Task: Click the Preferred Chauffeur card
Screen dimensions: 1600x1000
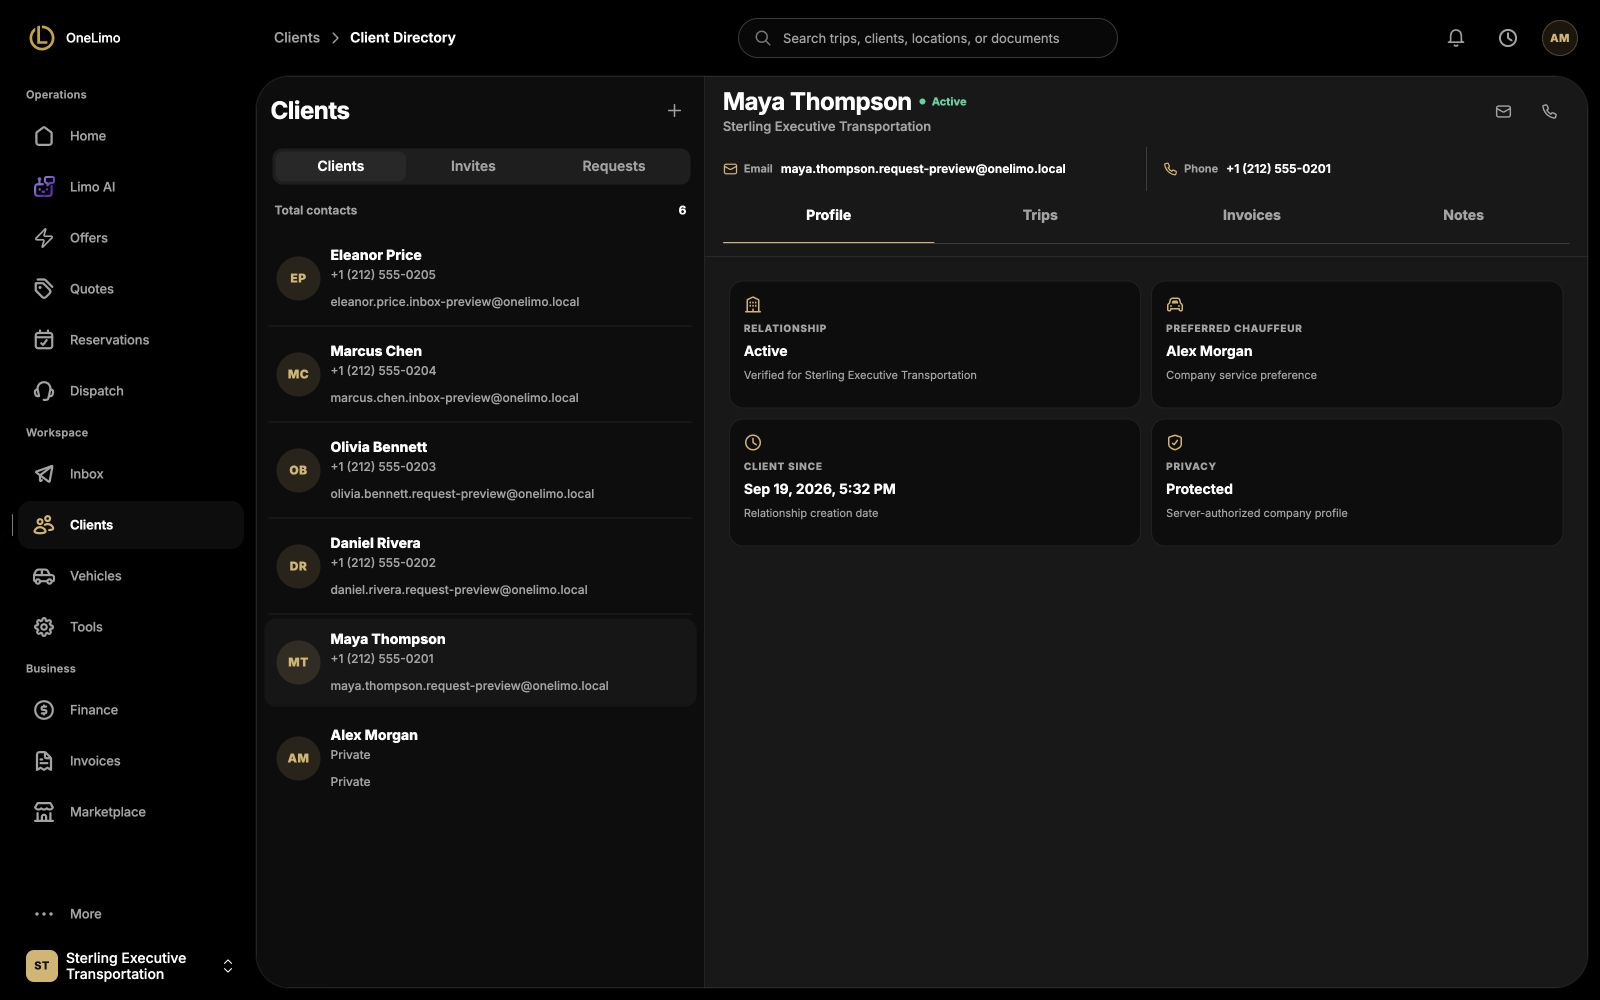Action: click(x=1356, y=344)
